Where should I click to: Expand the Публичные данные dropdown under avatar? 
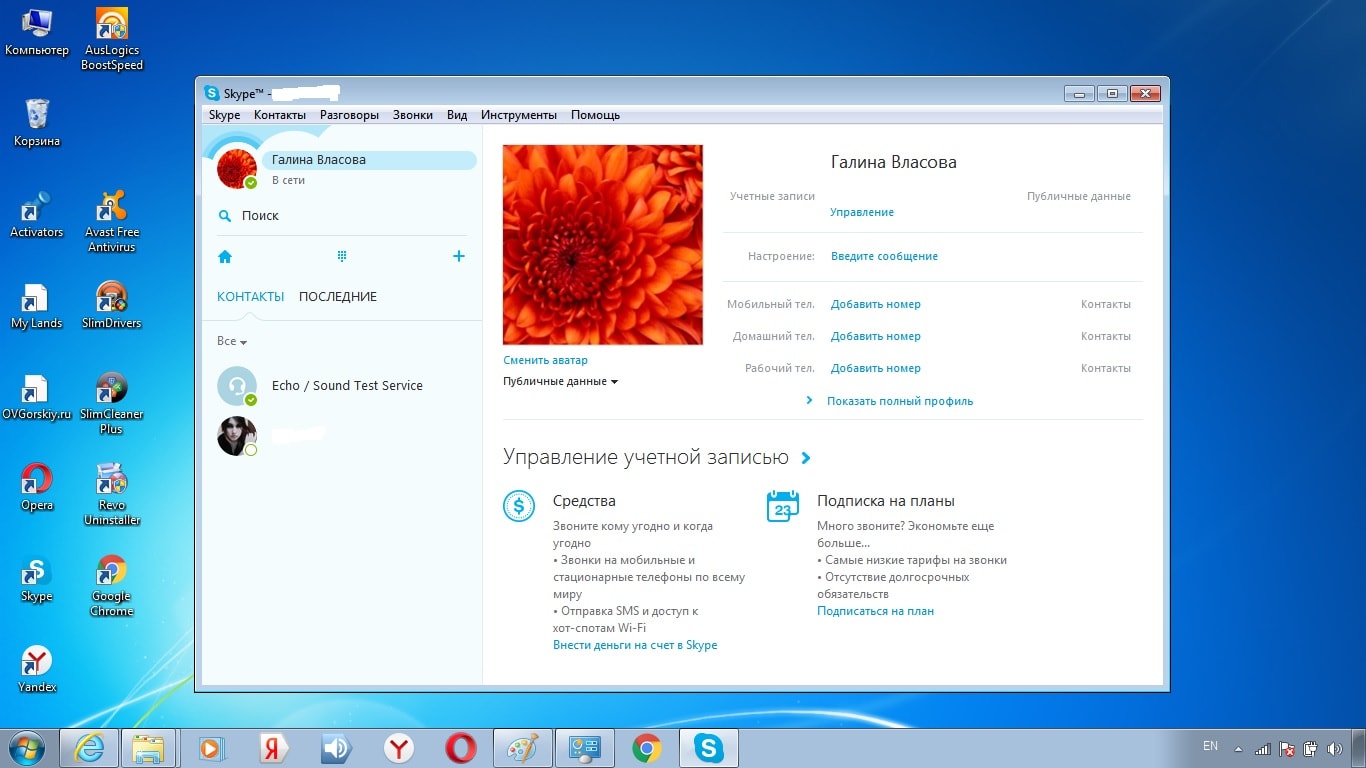point(561,382)
